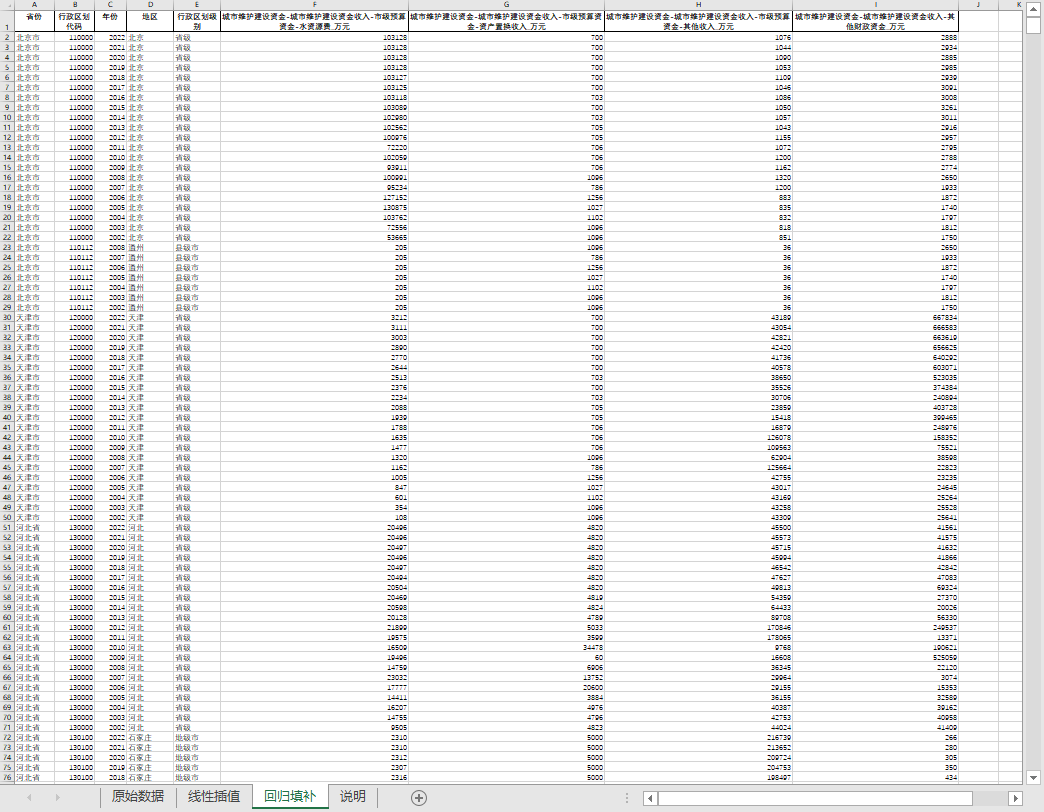The image size is (1044, 812).
Task: Click 河北省 province cell in row 51
Action: click(x=35, y=528)
